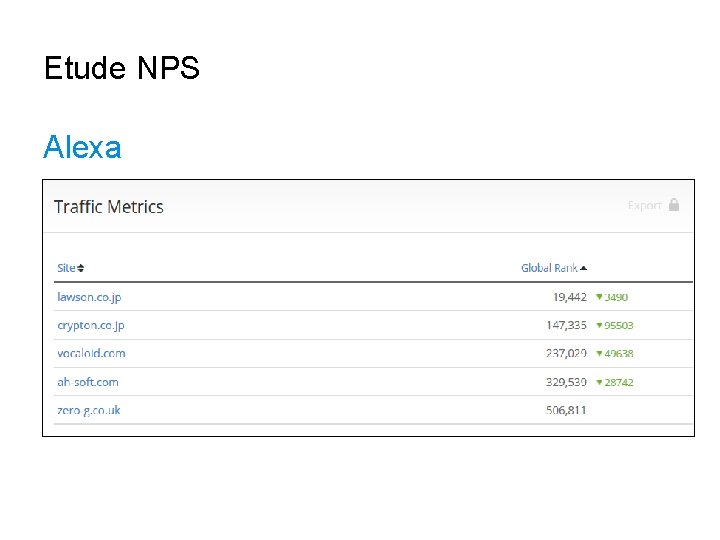
Task: Sort by Global Rank column
Action: pyautogui.click(x=549, y=268)
